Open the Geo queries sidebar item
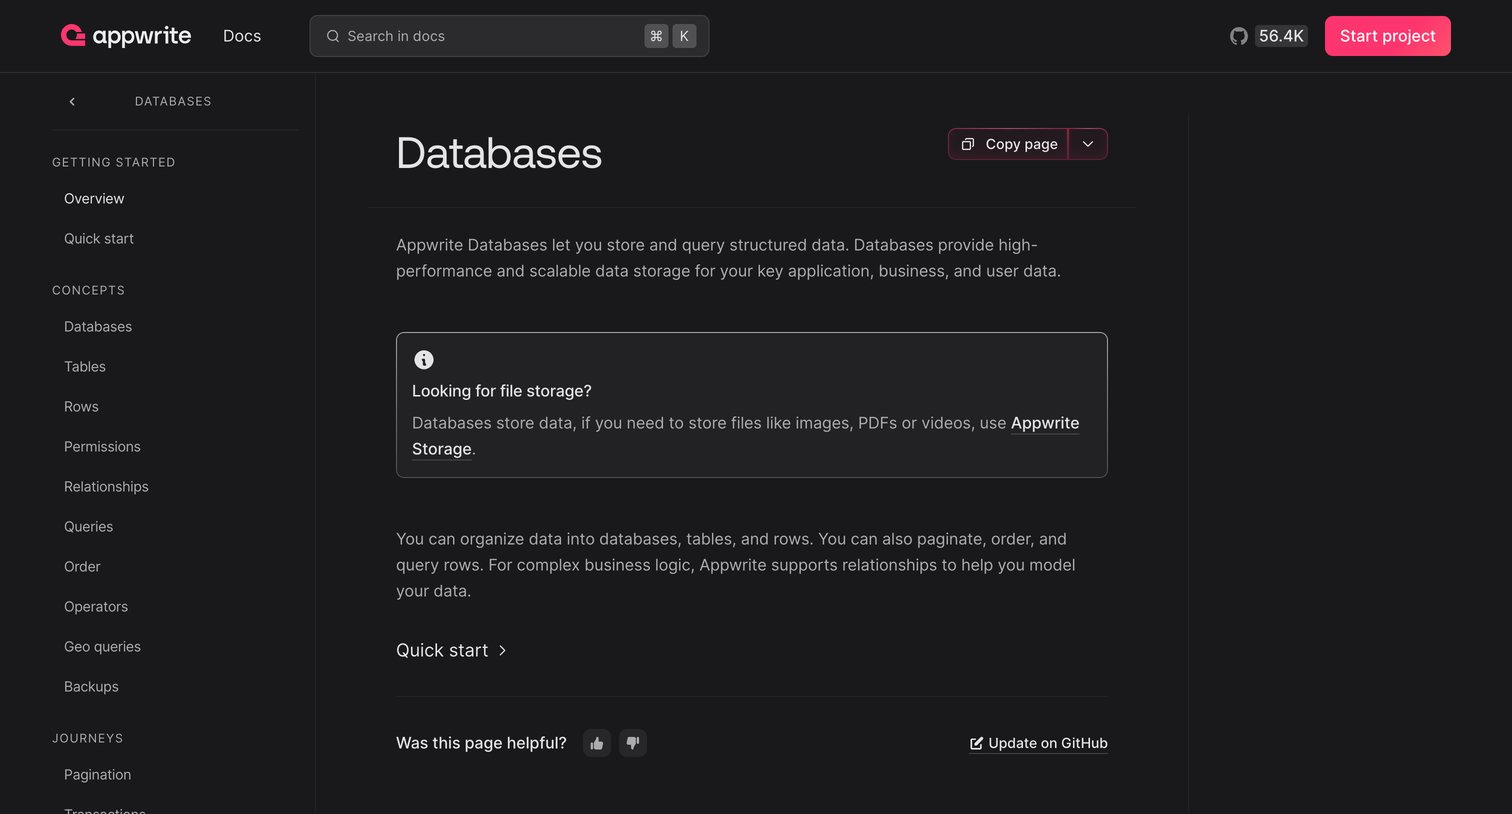 tap(102, 646)
